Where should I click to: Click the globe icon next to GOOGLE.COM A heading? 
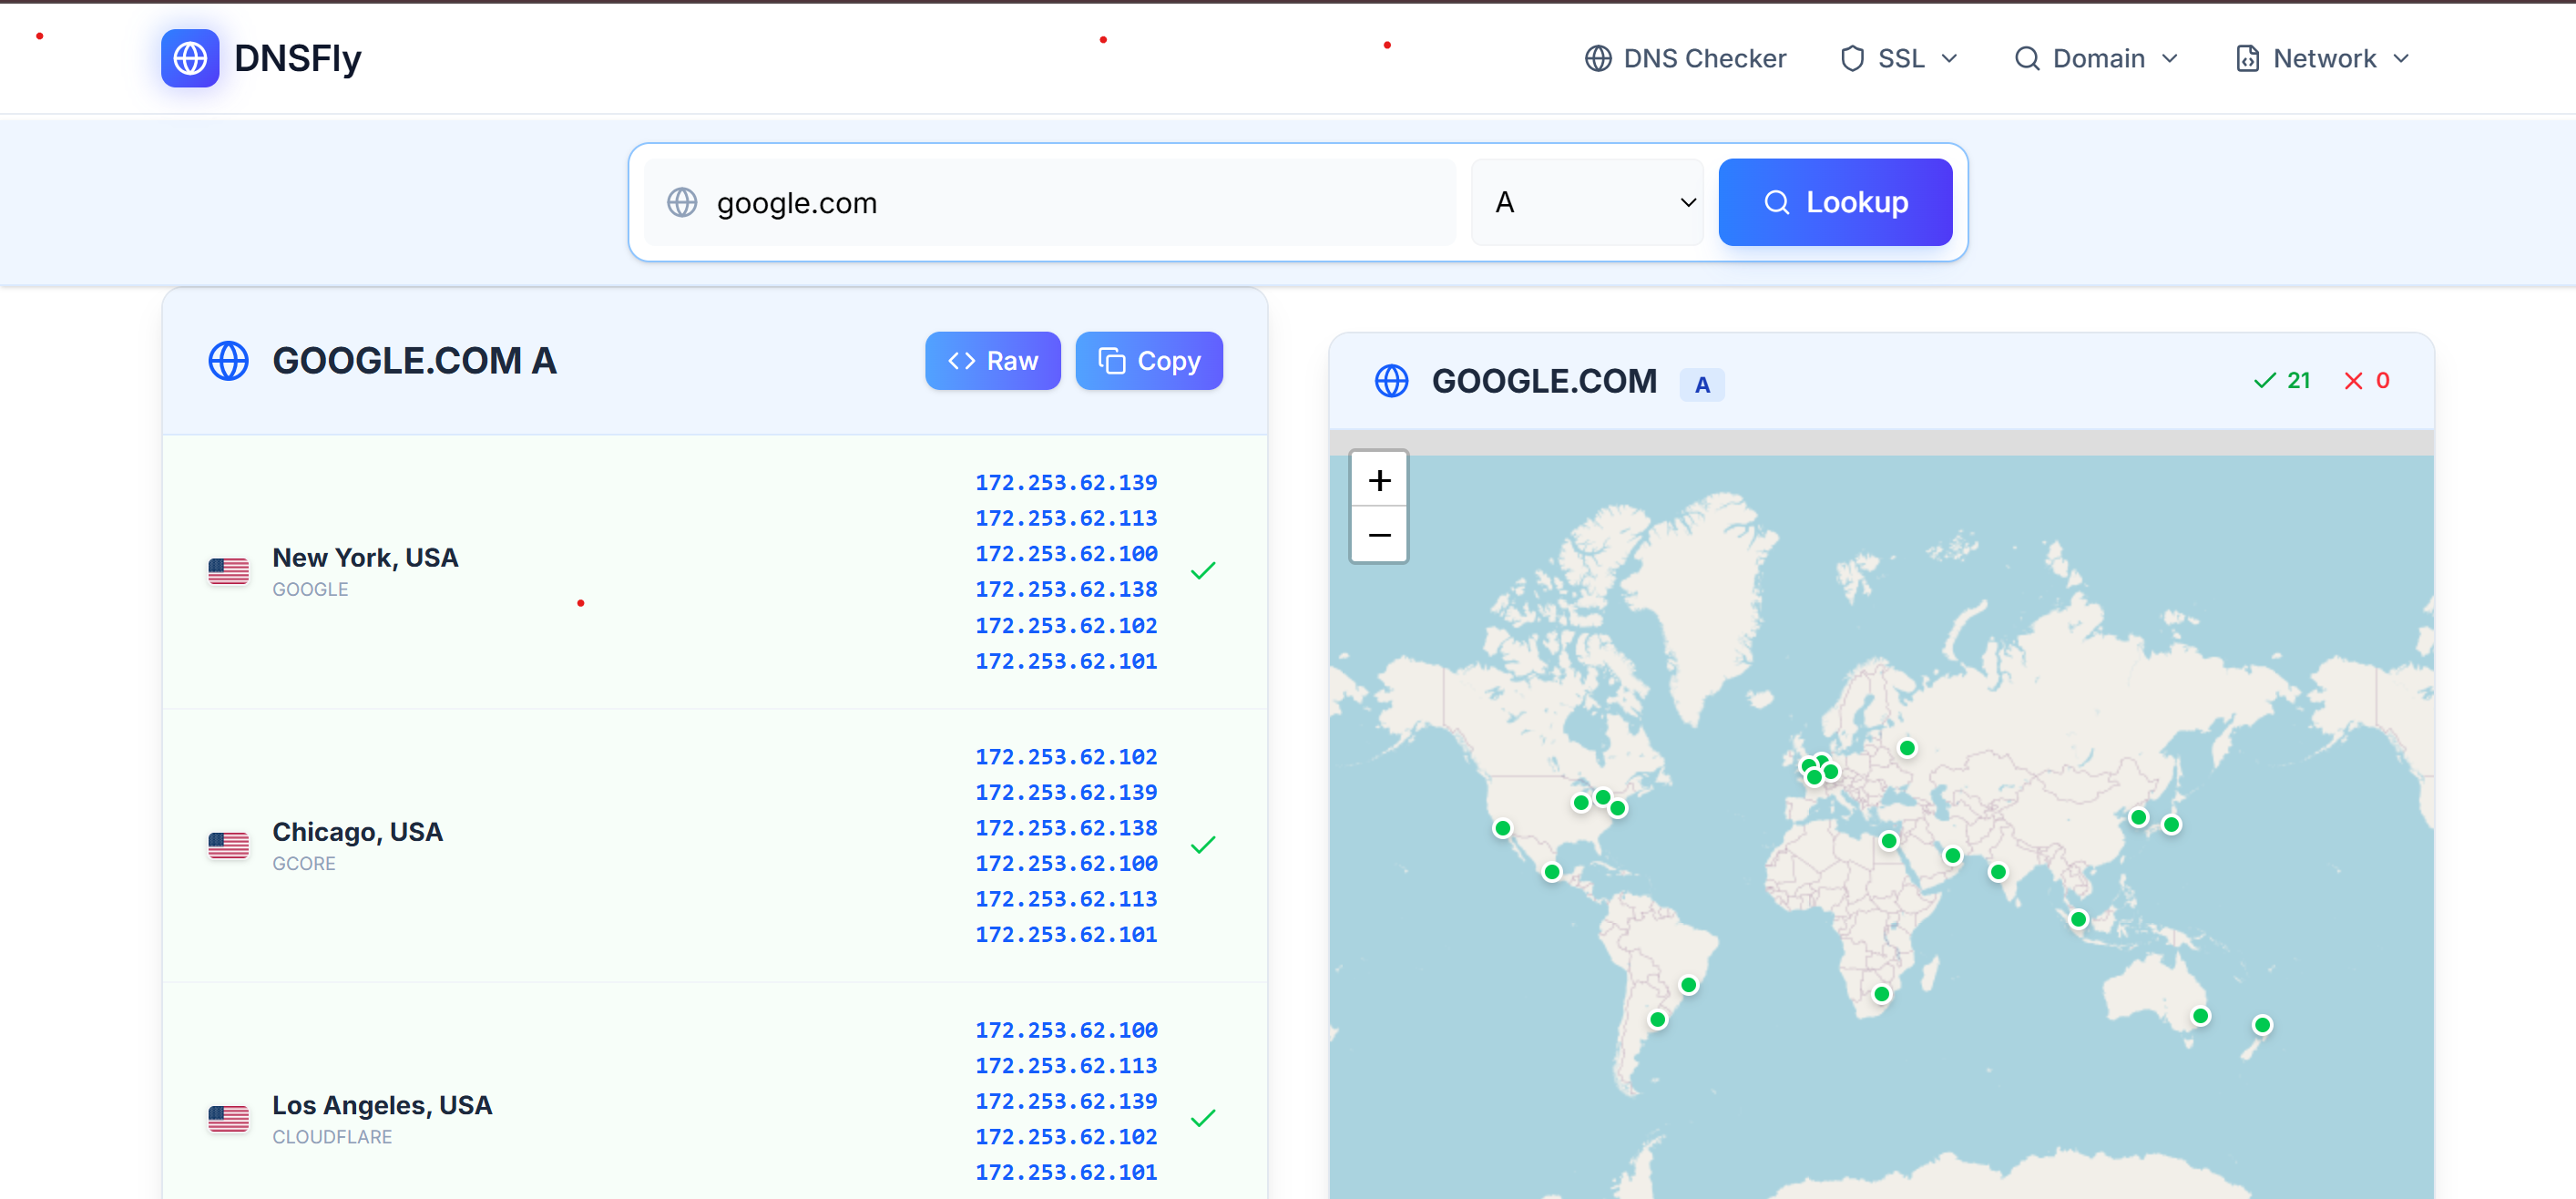pos(228,361)
